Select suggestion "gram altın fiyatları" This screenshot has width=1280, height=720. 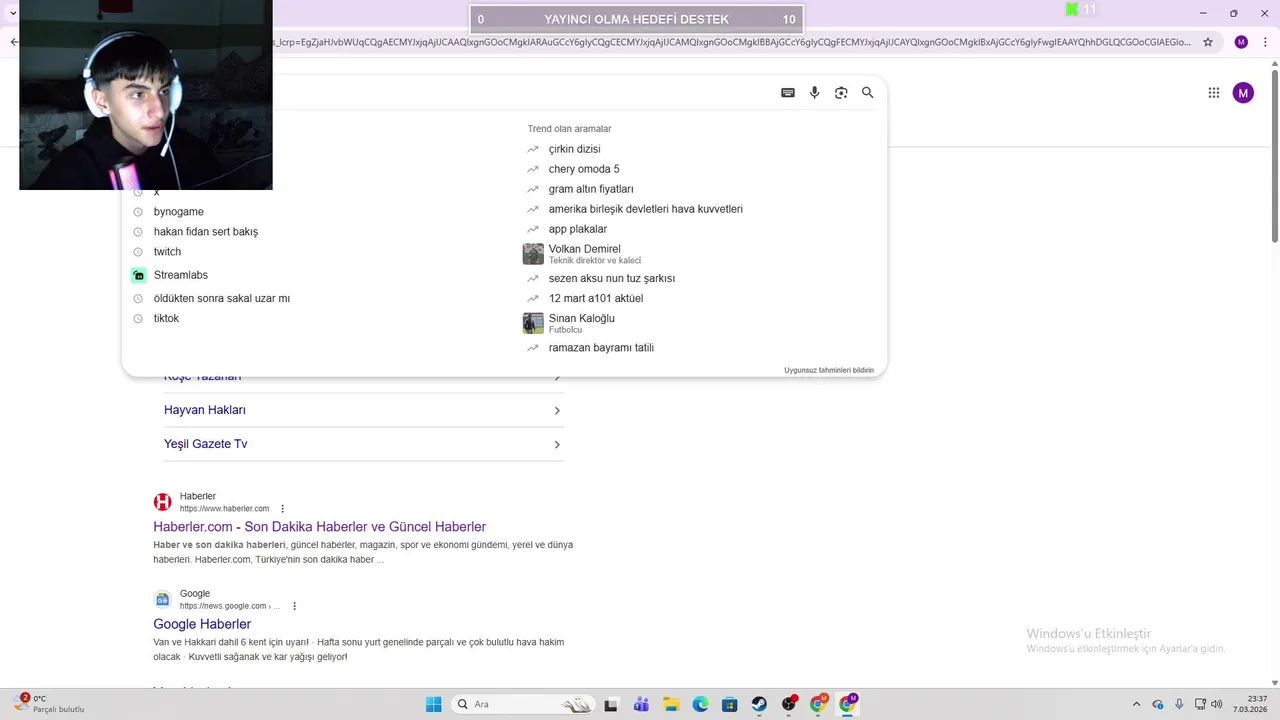pyautogui.click(x=591, y=189)
